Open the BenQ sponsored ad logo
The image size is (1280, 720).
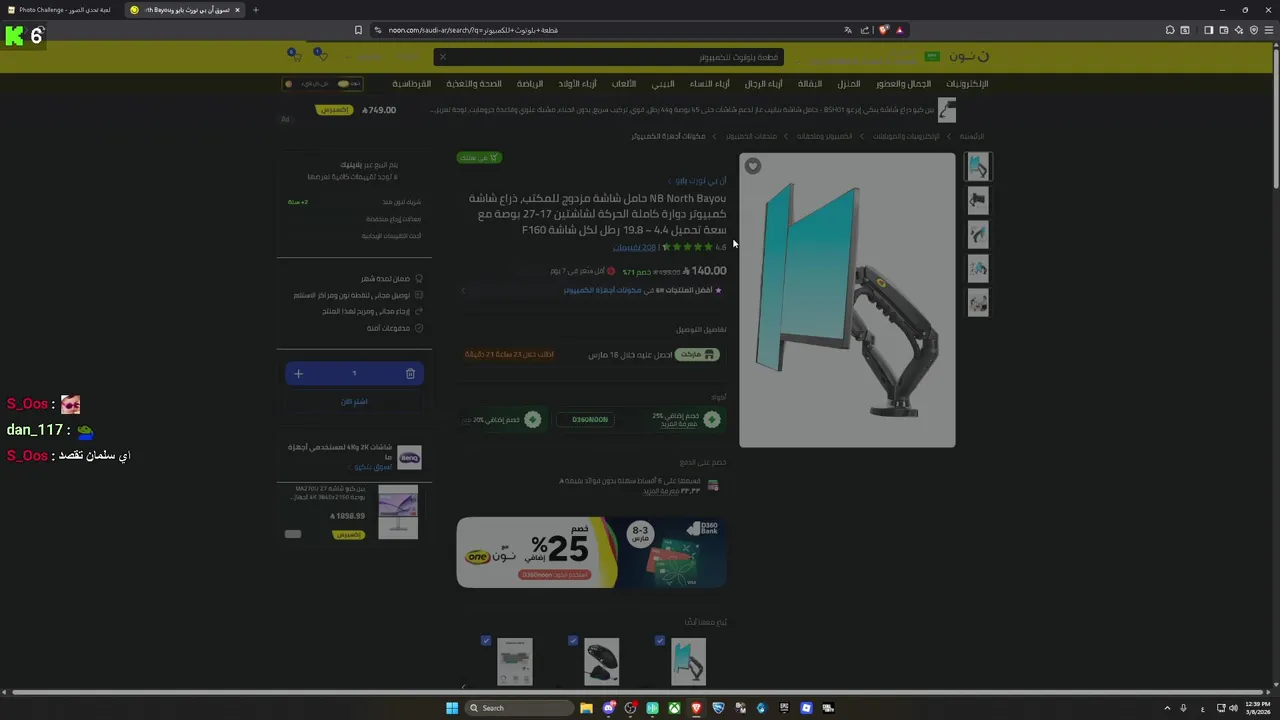click(409, 458)
